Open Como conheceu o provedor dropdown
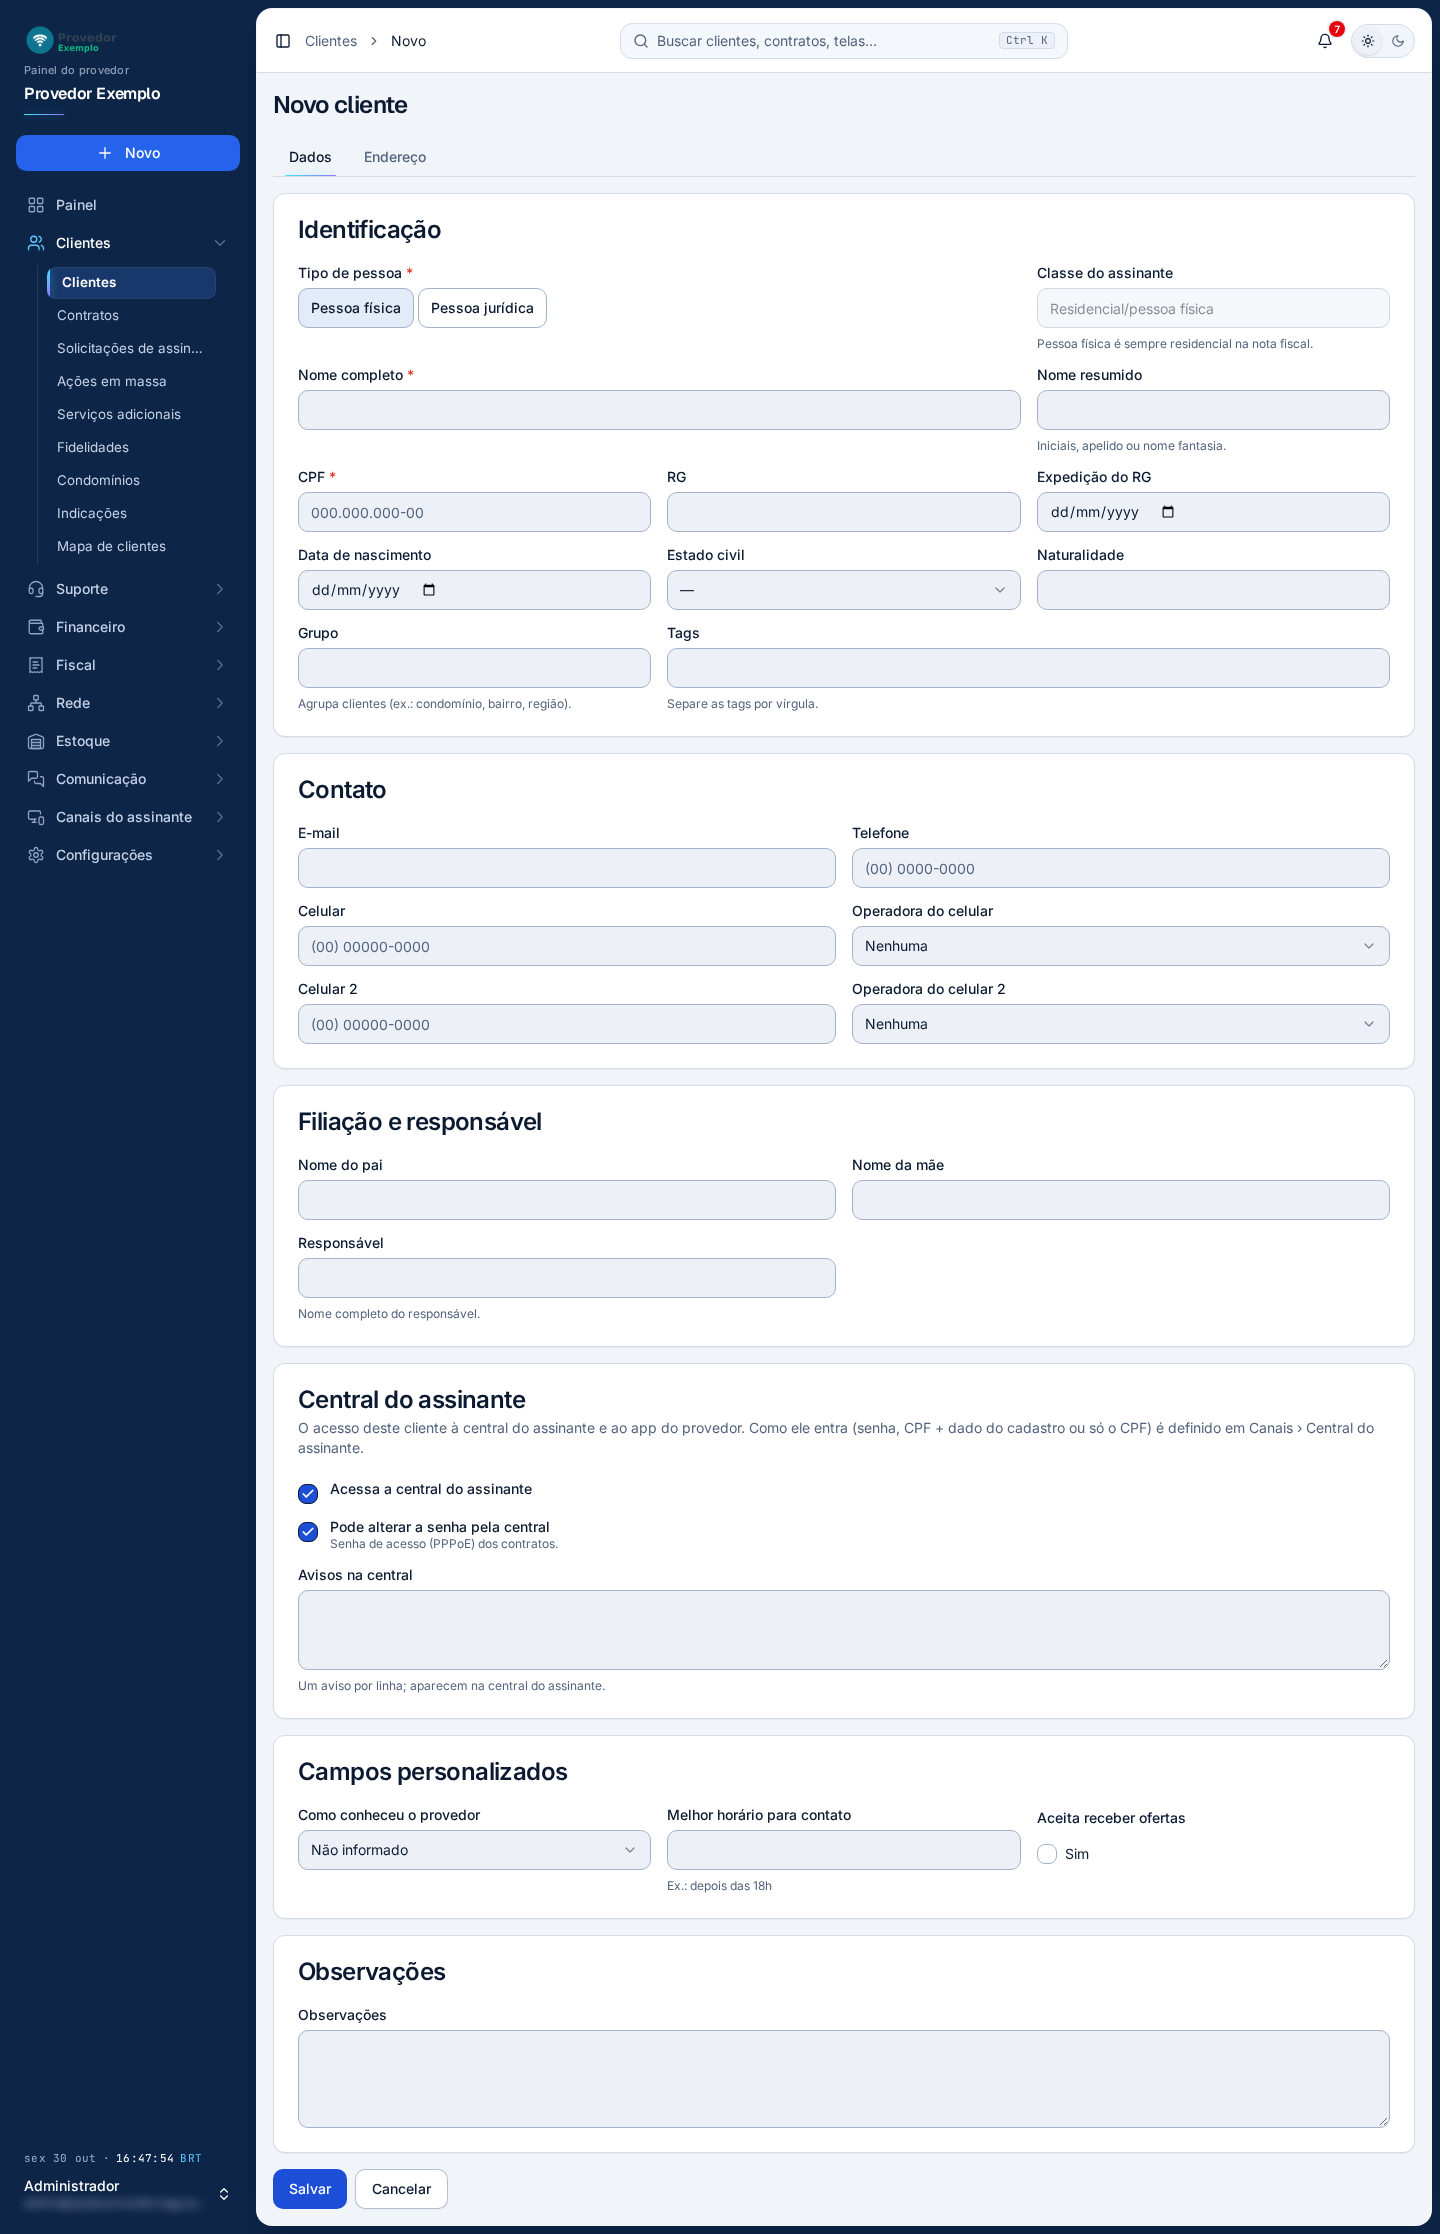This screenshot has width=1440, height=2234. coord(474,1850)
